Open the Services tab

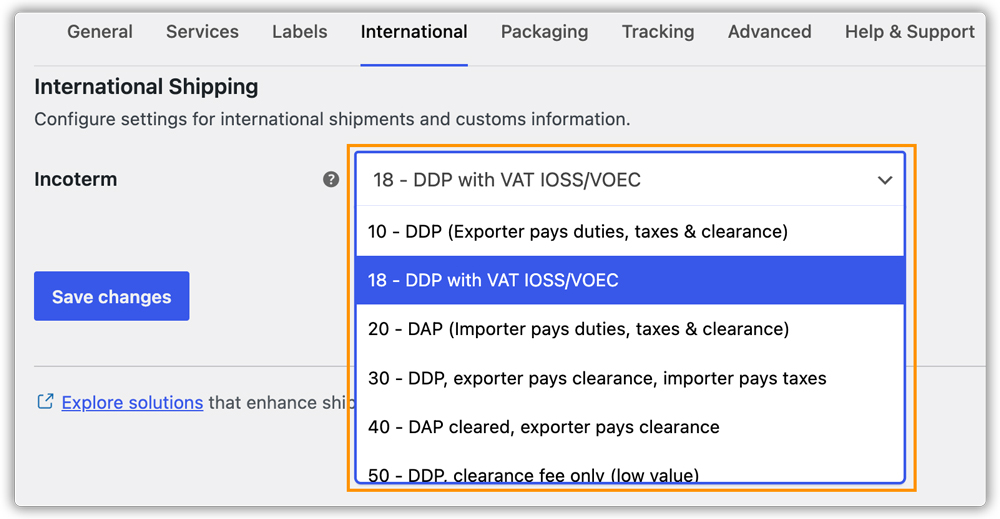point(202,32)
